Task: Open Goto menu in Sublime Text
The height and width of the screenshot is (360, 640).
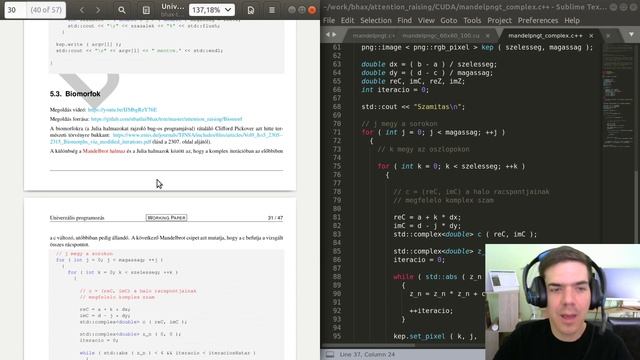Action: [449, 20]
